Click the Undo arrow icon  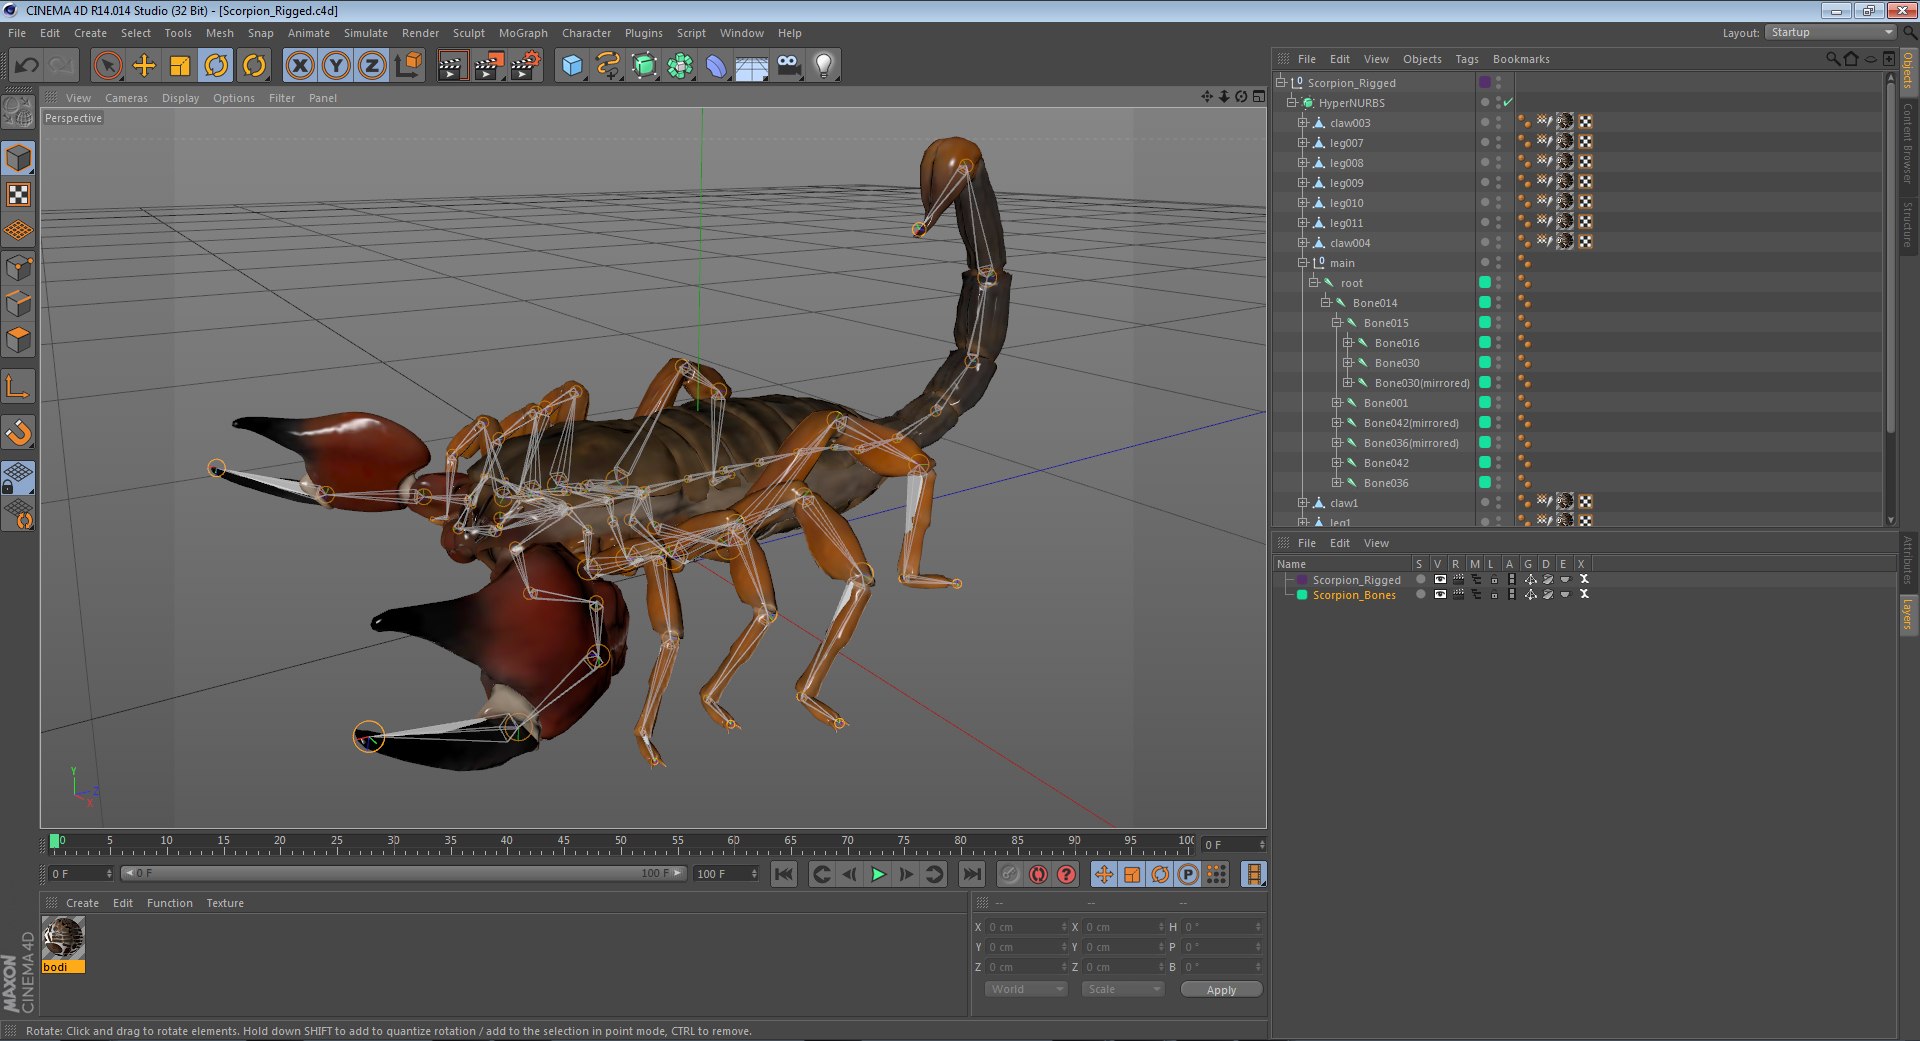(x=27, y=66)
